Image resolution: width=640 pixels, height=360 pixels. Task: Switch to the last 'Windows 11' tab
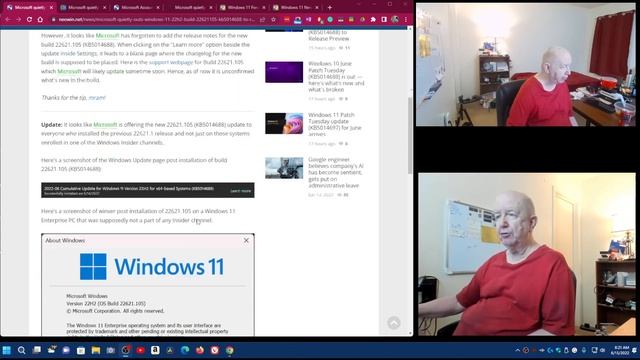296,7
